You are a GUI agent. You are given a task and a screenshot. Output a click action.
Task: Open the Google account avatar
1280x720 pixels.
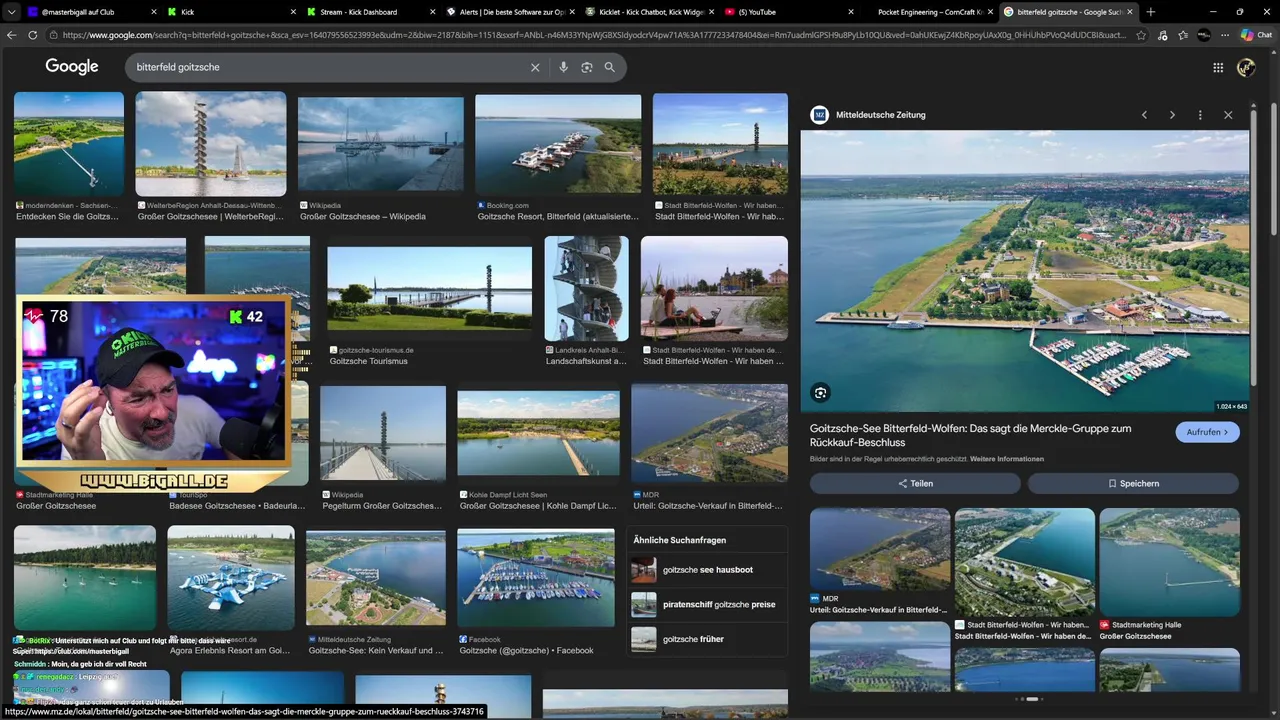point(1246,67)
